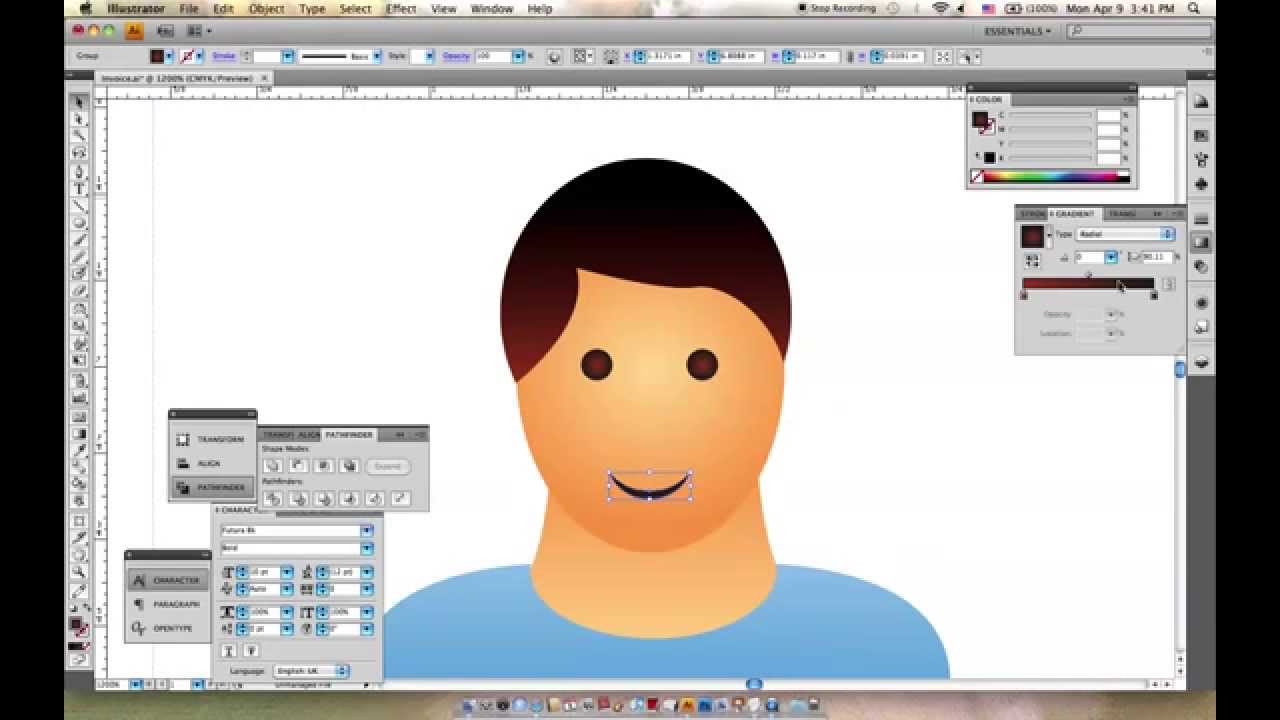Select right gradient color stop
Screen dimensions: 1280x720
click(x=1154, y=295)
